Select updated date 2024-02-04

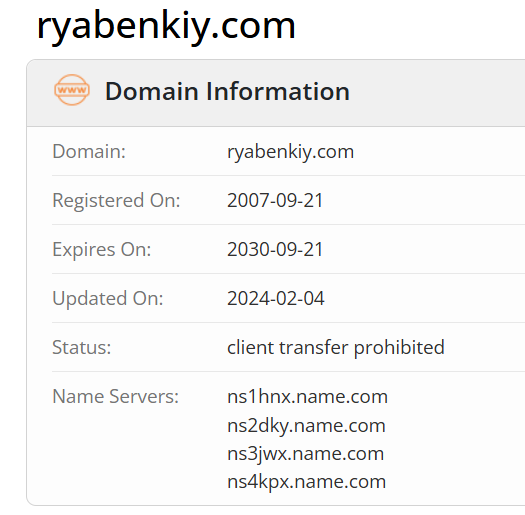[276, 298]
